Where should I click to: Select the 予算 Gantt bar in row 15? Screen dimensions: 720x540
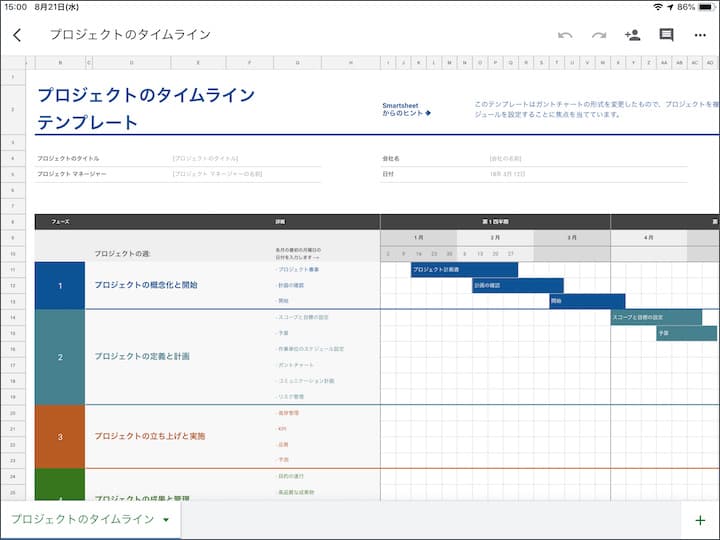pos(686,333)
